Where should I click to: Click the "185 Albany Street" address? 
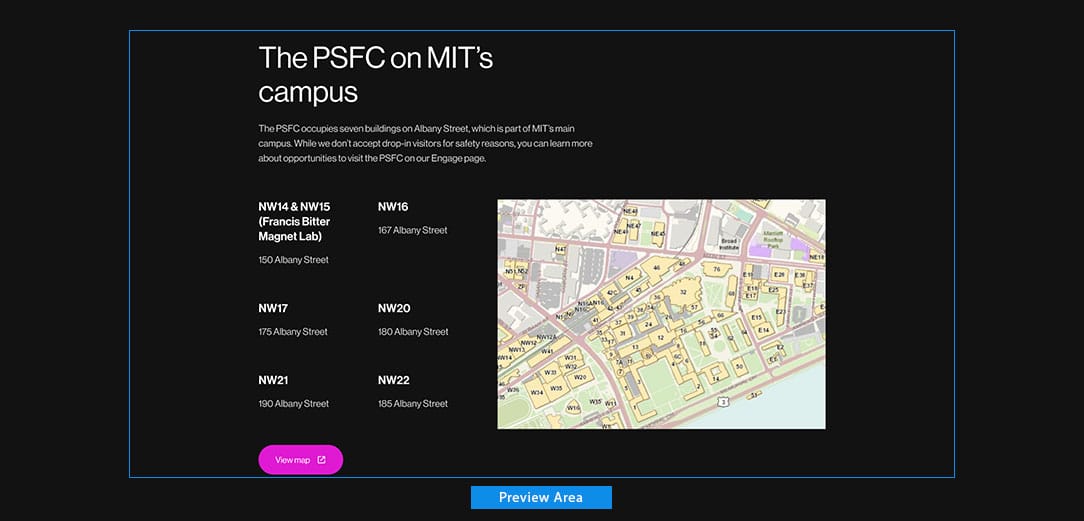(x=413, y=404)
